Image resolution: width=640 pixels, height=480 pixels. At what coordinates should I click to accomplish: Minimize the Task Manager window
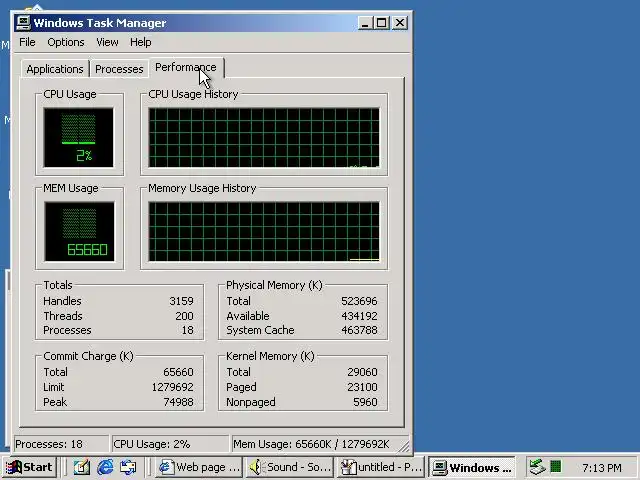pyautogui.click(x=365, y=22)
